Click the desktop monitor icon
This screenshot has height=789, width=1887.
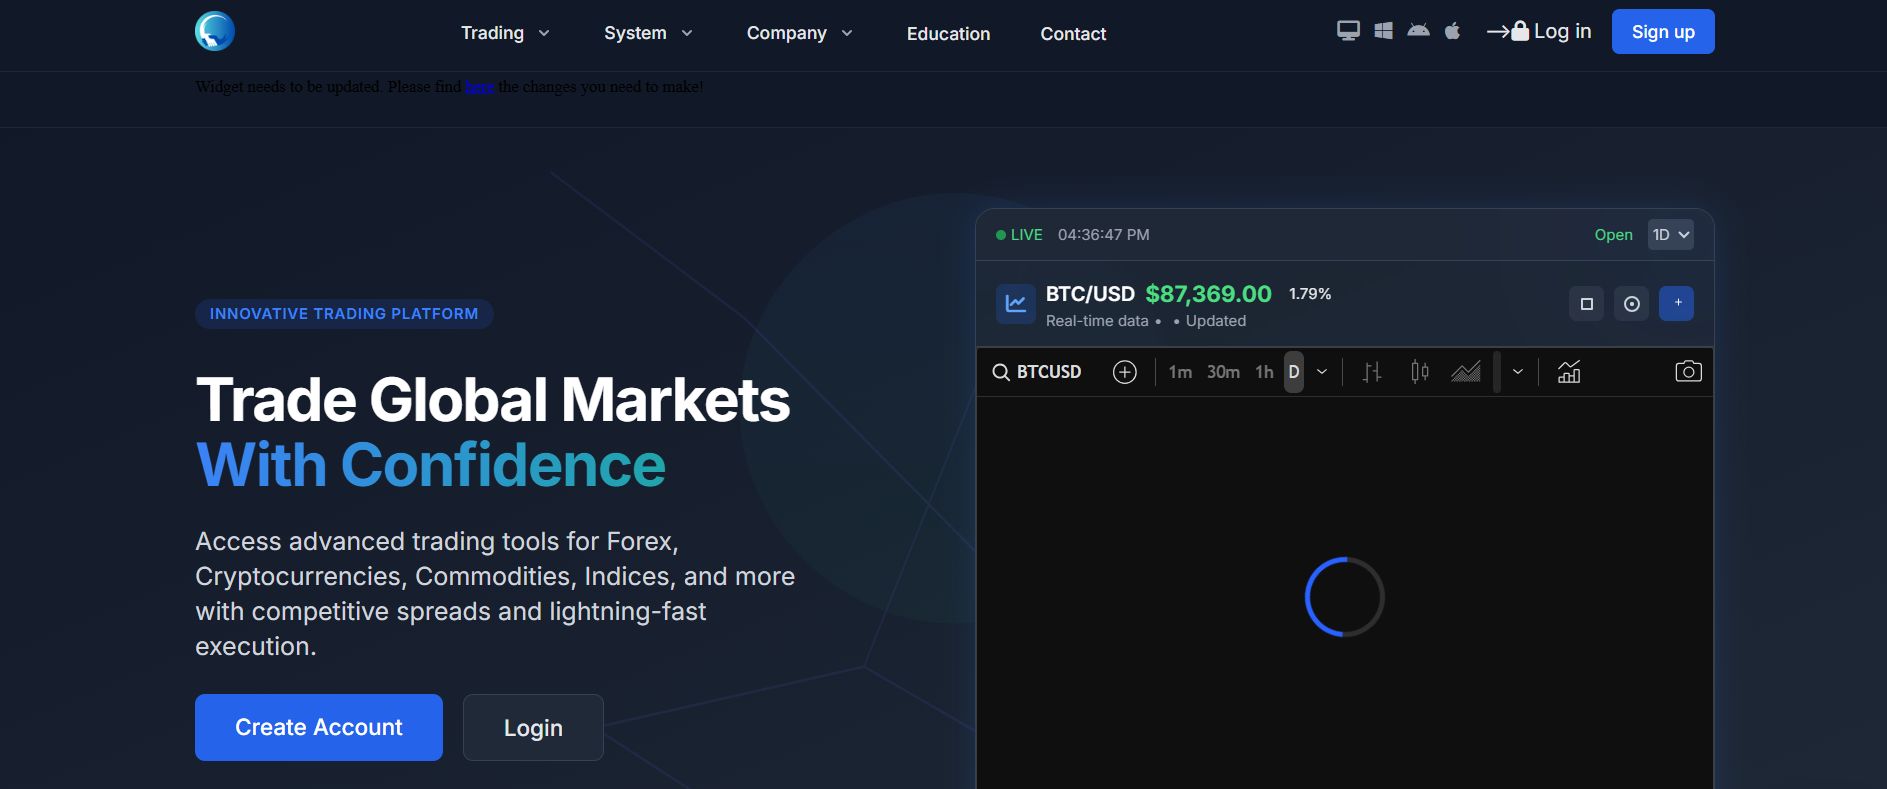coord(1348,31)
